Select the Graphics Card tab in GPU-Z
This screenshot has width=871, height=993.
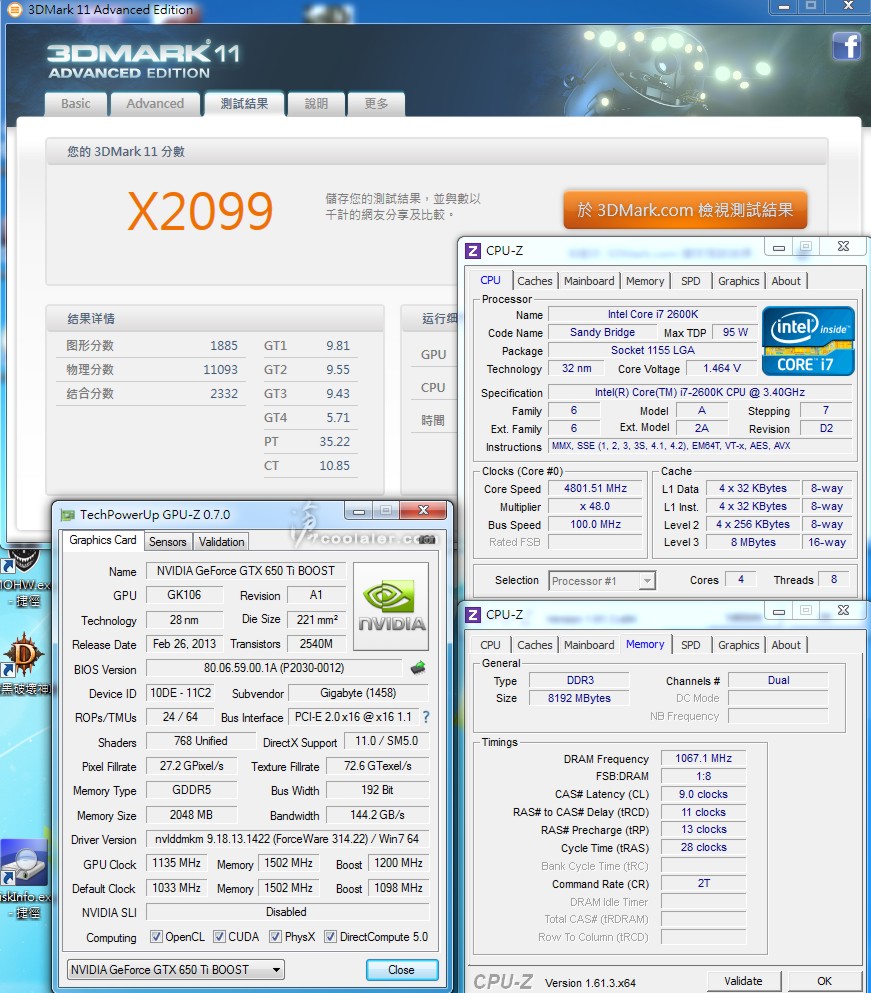tap(103, 540)
